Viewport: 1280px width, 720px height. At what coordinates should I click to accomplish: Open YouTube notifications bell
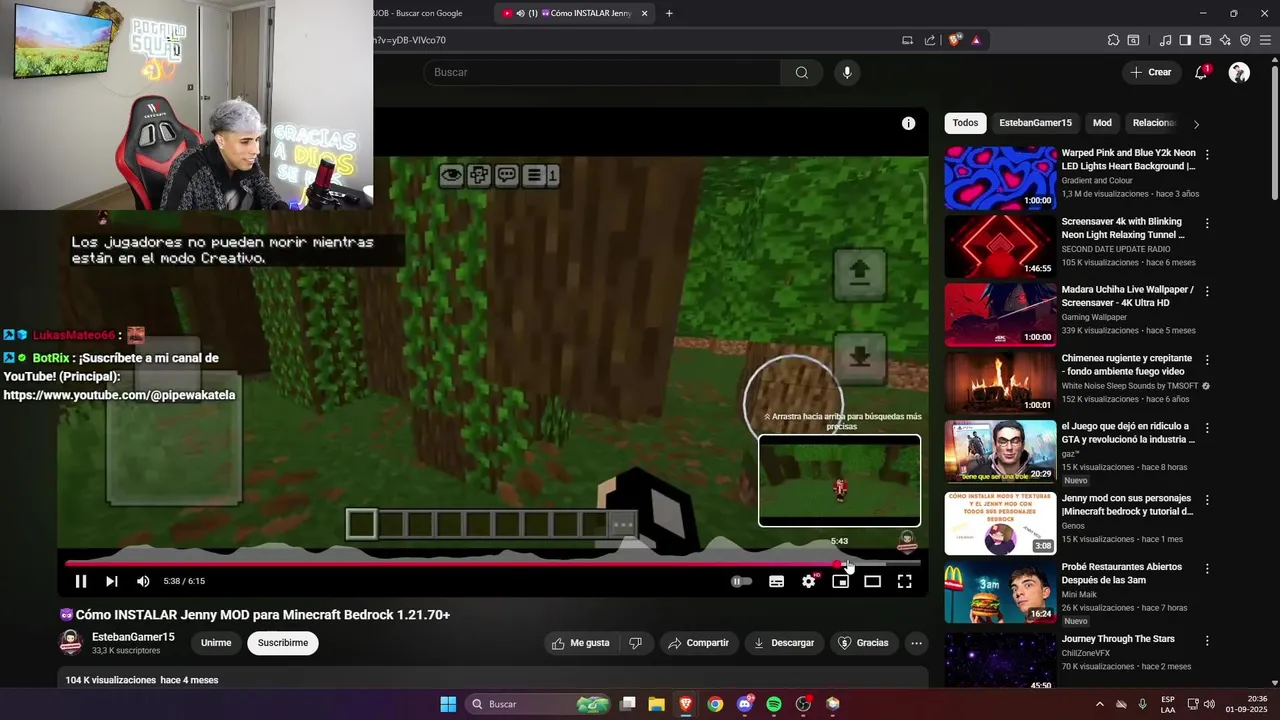[x=1201, y=72]
